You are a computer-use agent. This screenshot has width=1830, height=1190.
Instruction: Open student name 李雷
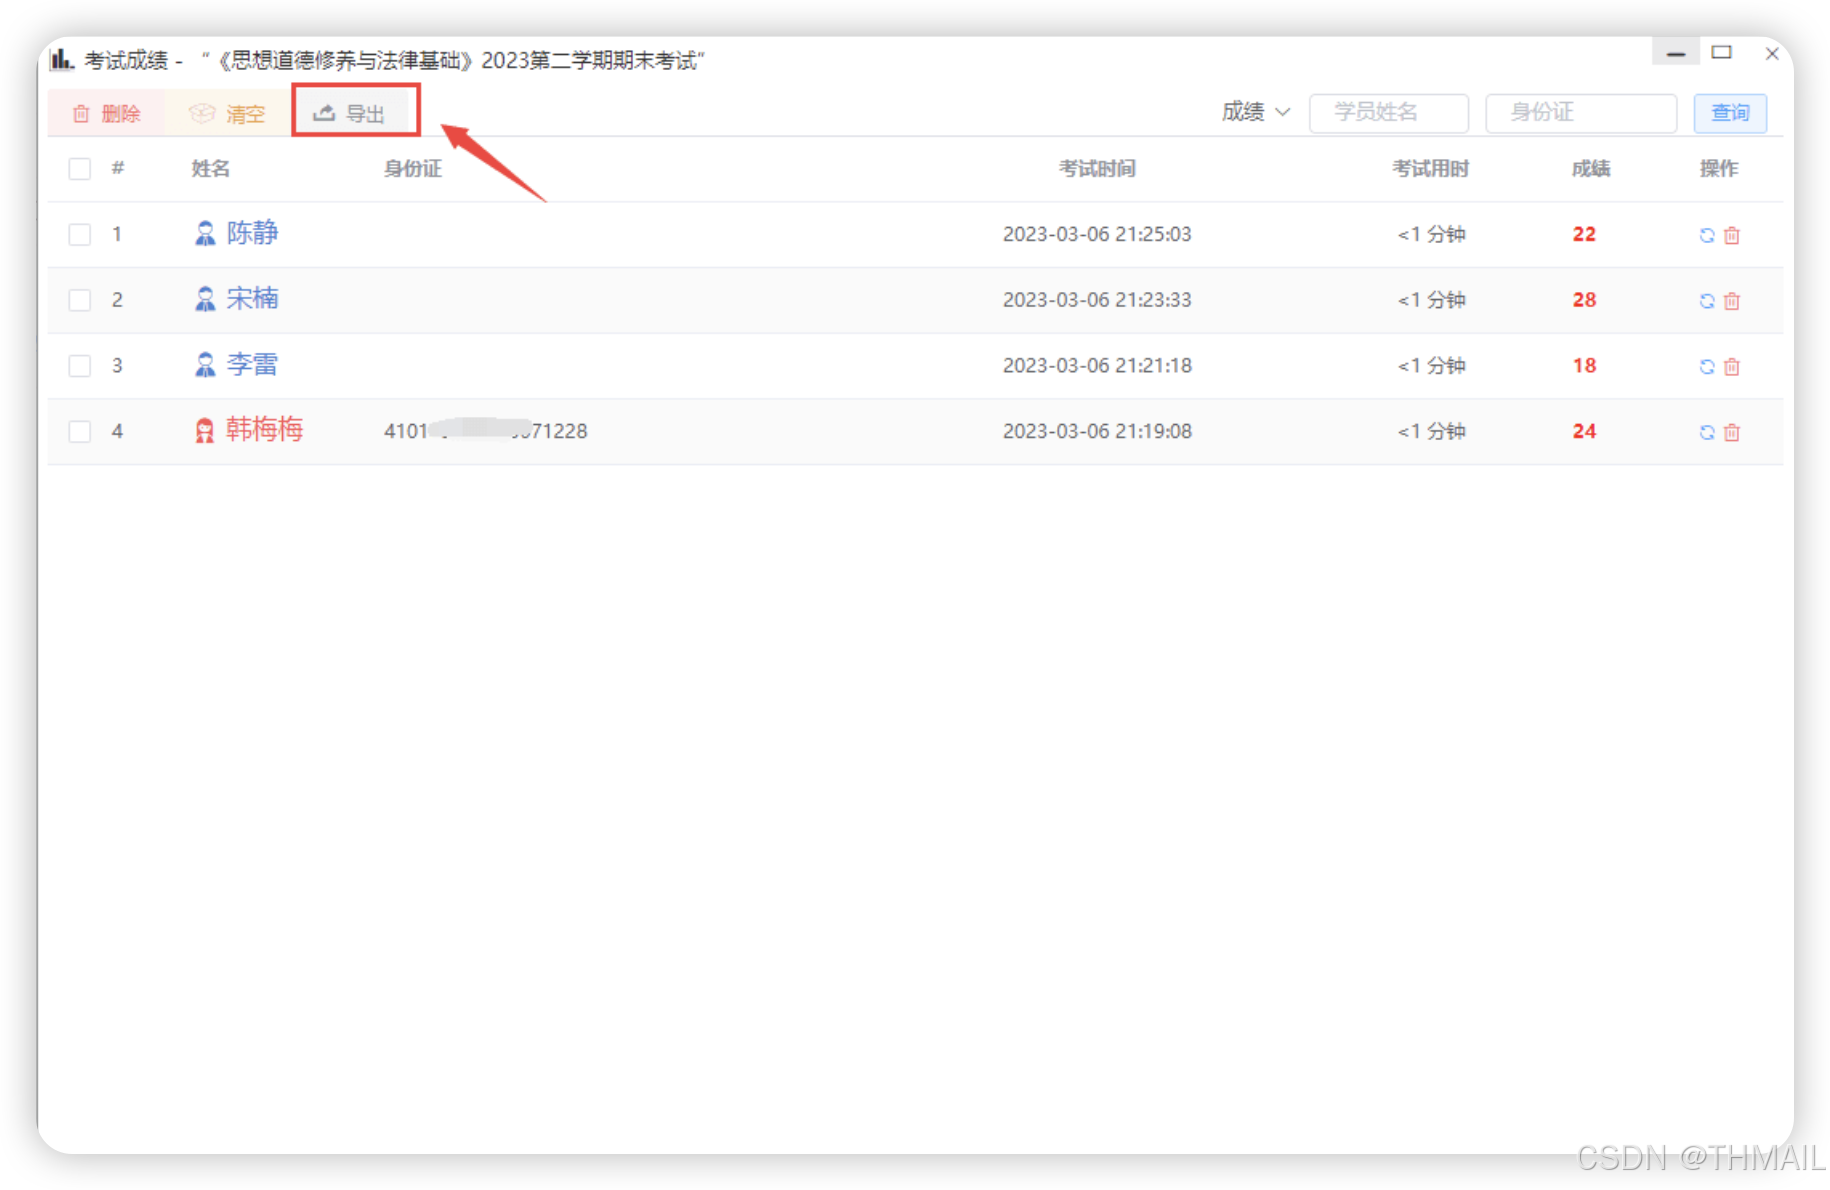pos(252,365)
